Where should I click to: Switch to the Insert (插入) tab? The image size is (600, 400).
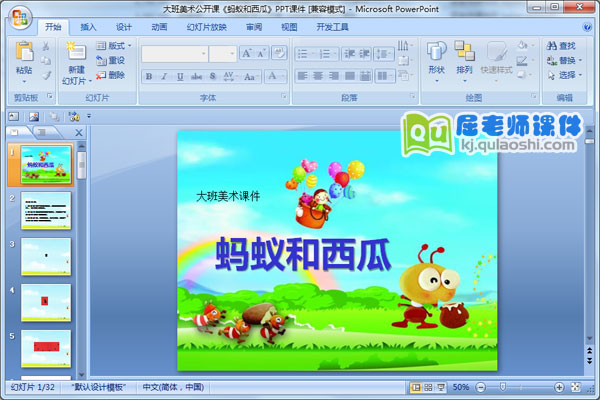tap(88, 27)
